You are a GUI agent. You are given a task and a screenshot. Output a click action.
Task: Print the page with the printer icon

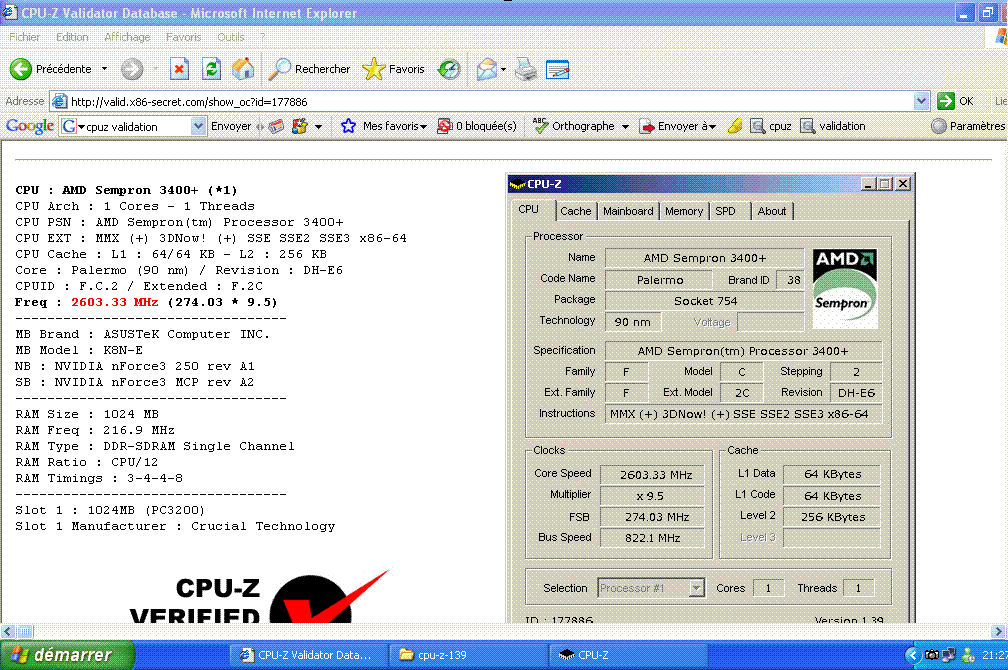(x=526, y=69)
